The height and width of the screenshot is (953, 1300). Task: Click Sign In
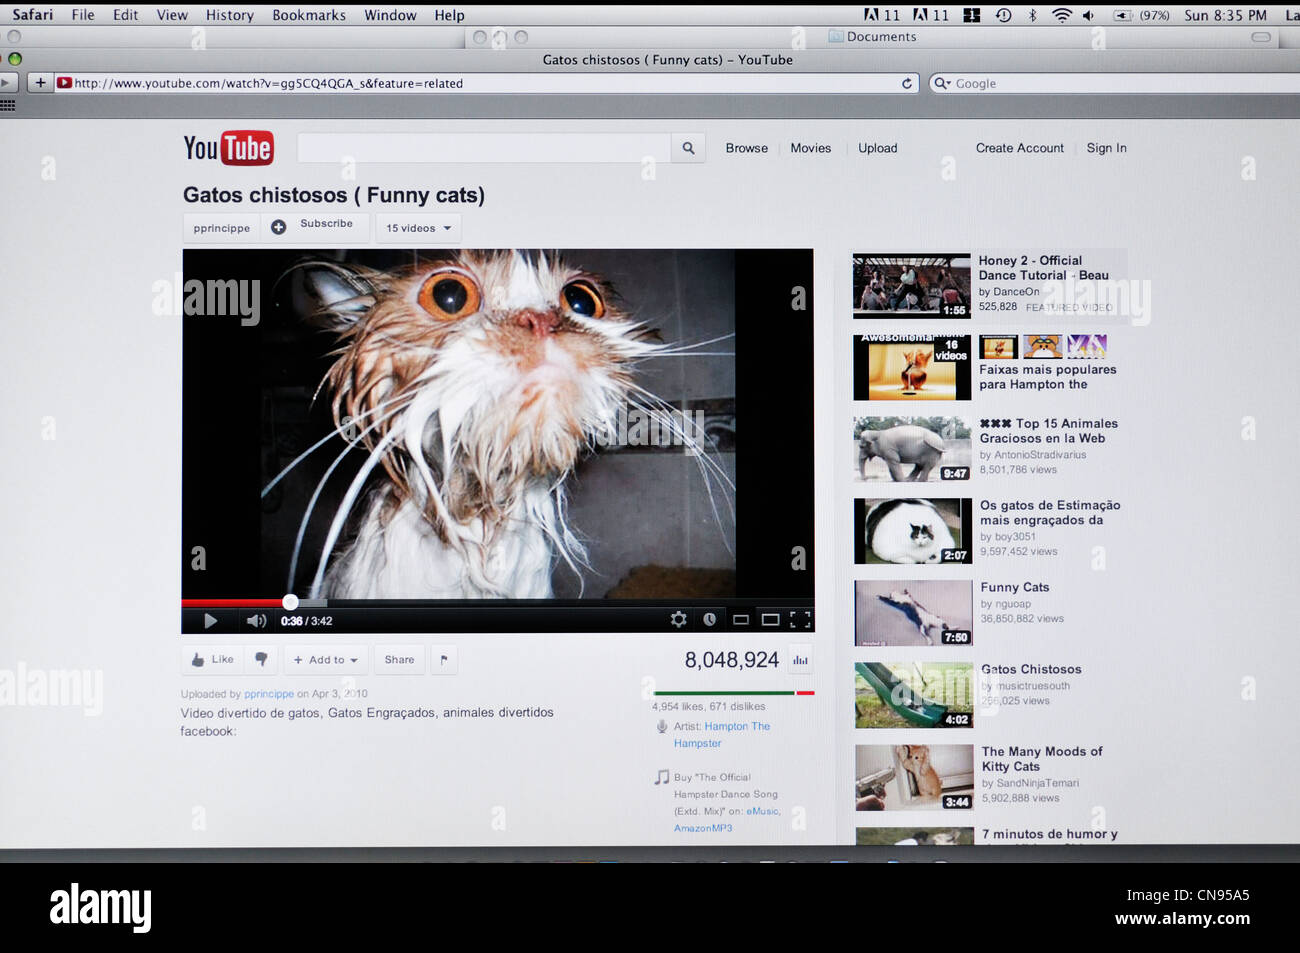[1107, 148]
